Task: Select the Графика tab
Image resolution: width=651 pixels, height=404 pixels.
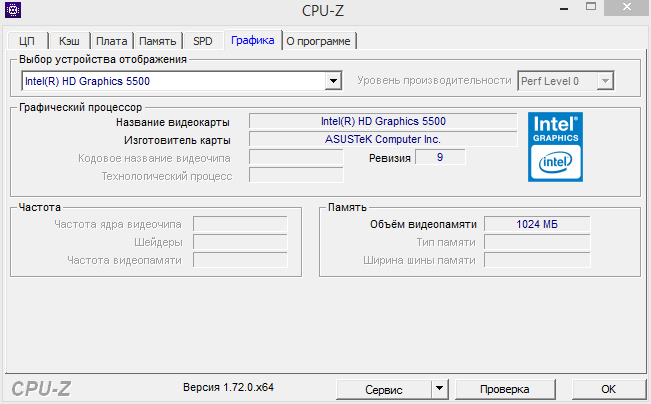Action: 253,40
